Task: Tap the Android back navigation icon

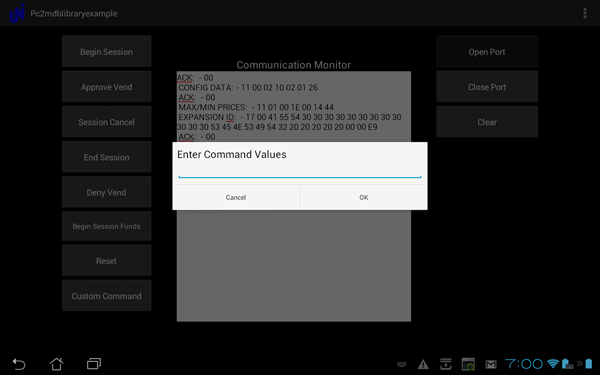Action: click(19, 364)
